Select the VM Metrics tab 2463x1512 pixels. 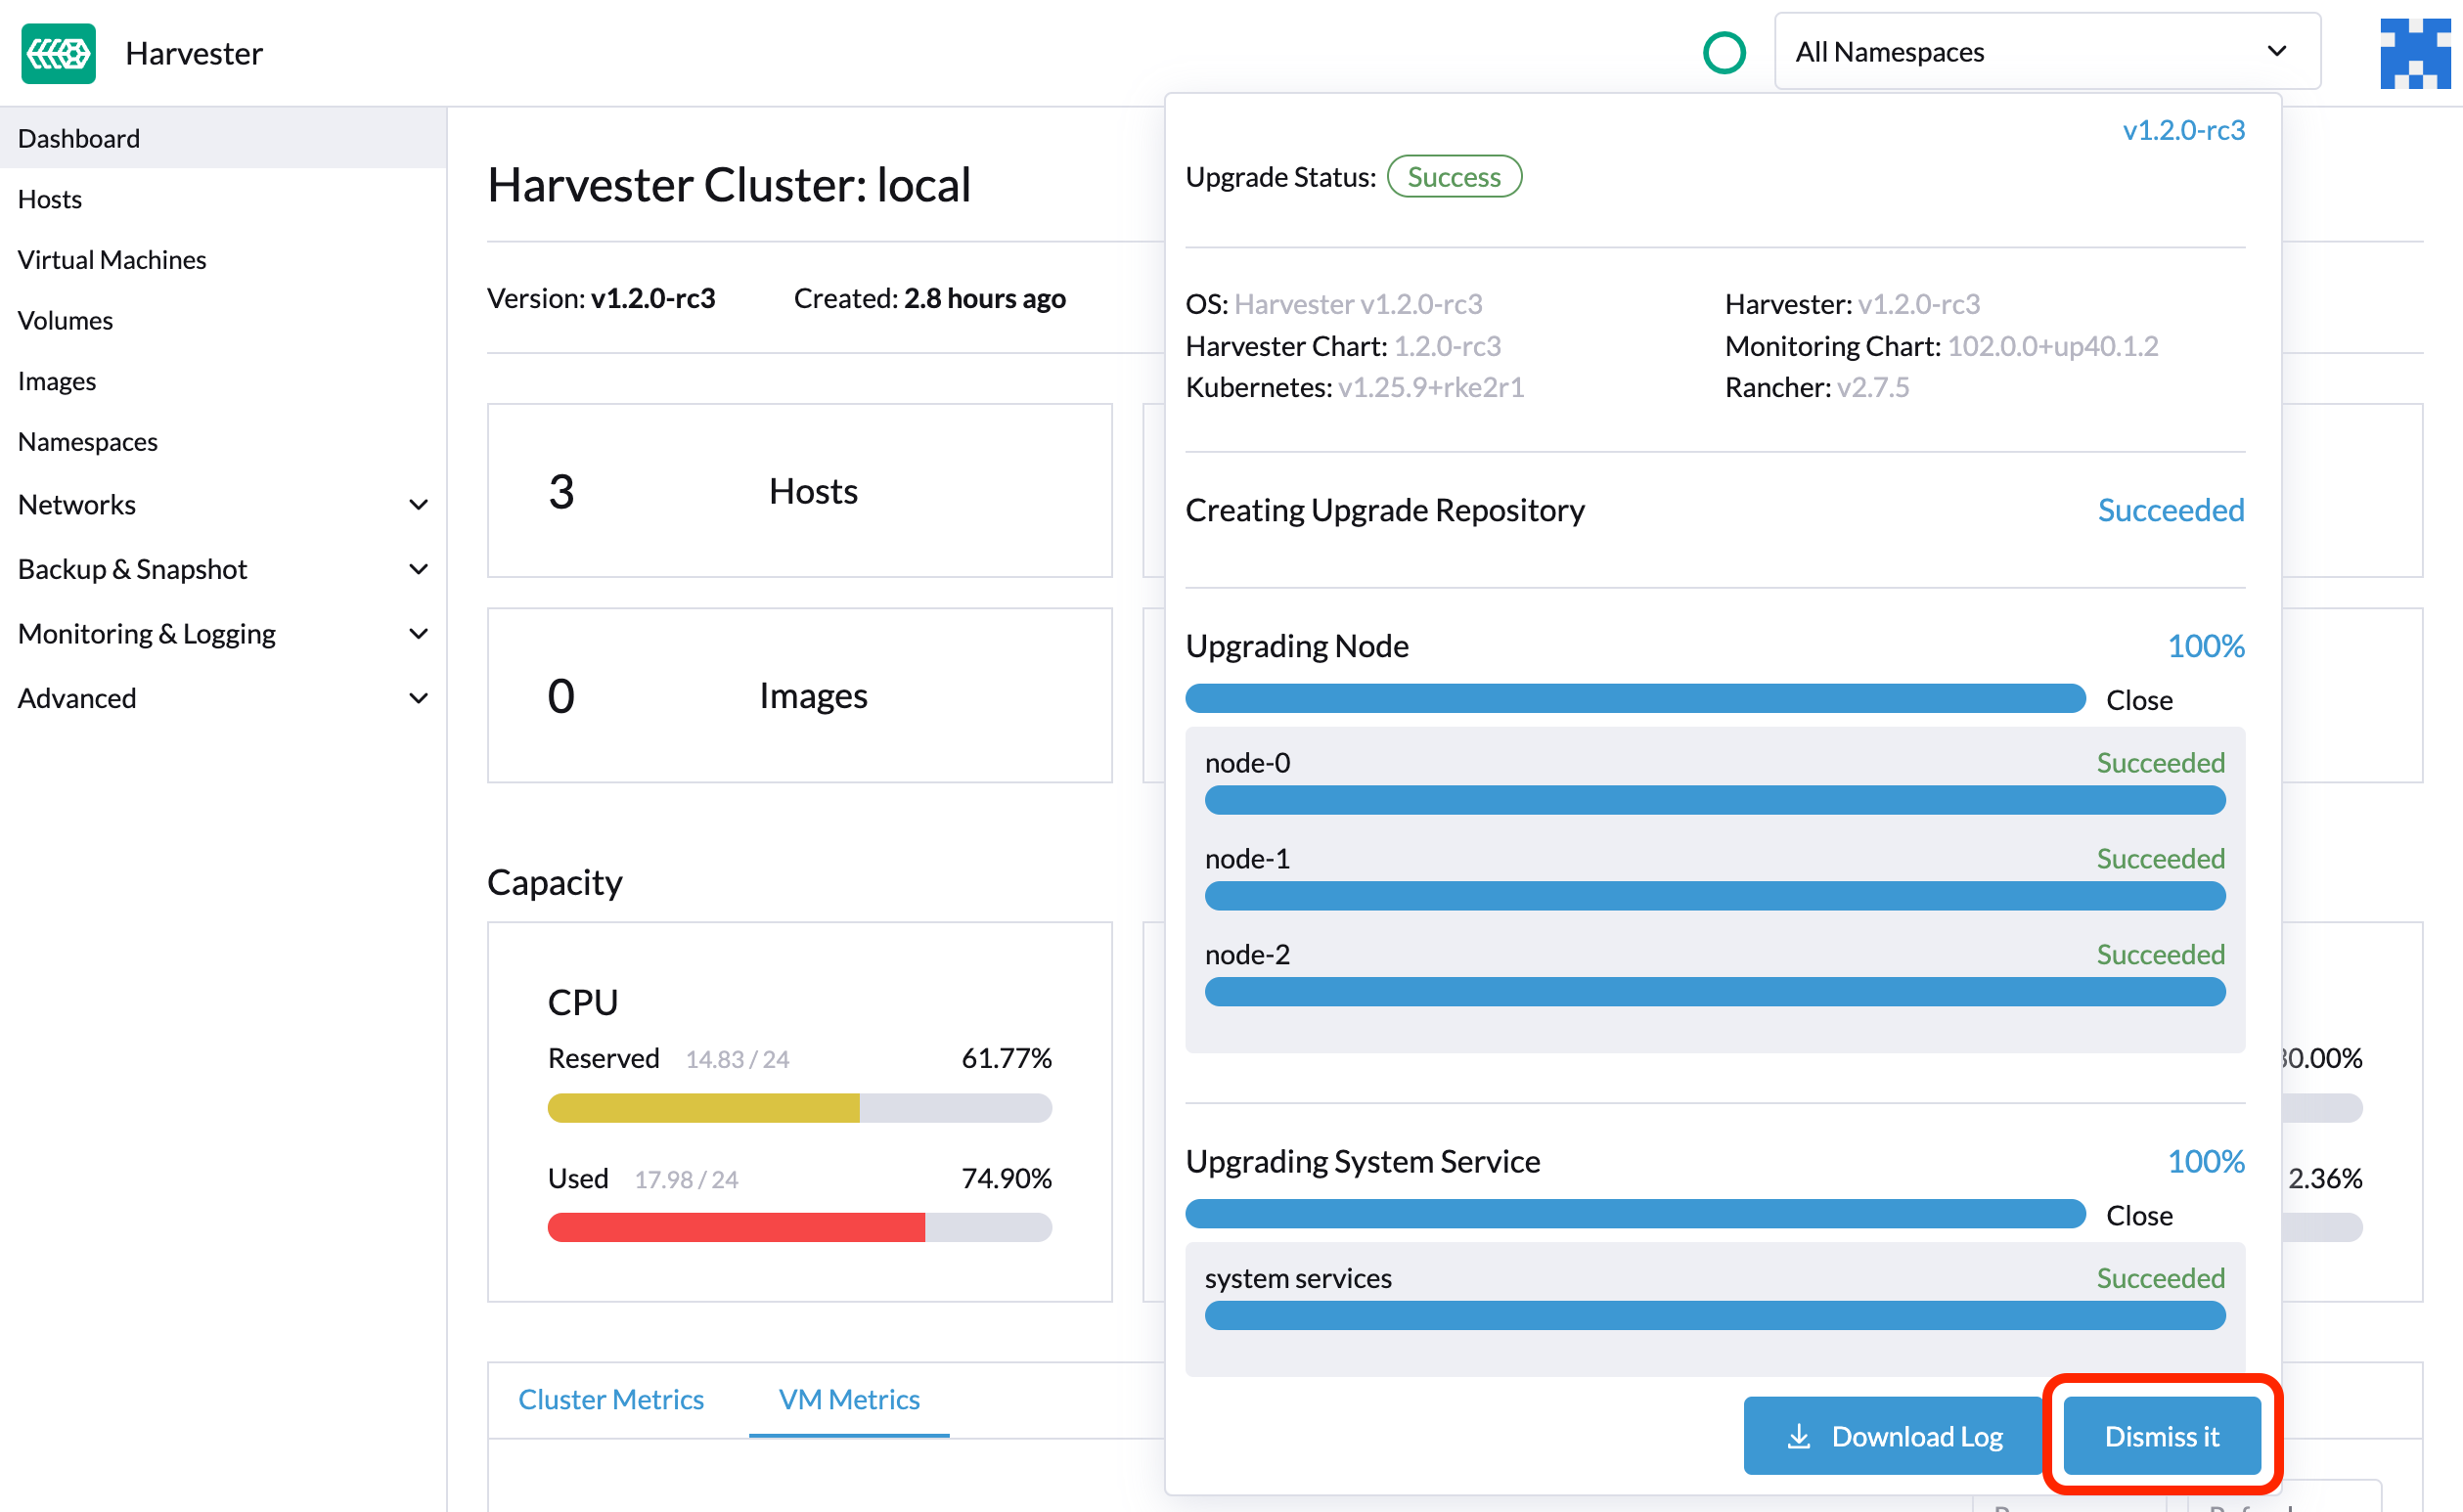click(848, 1399)
